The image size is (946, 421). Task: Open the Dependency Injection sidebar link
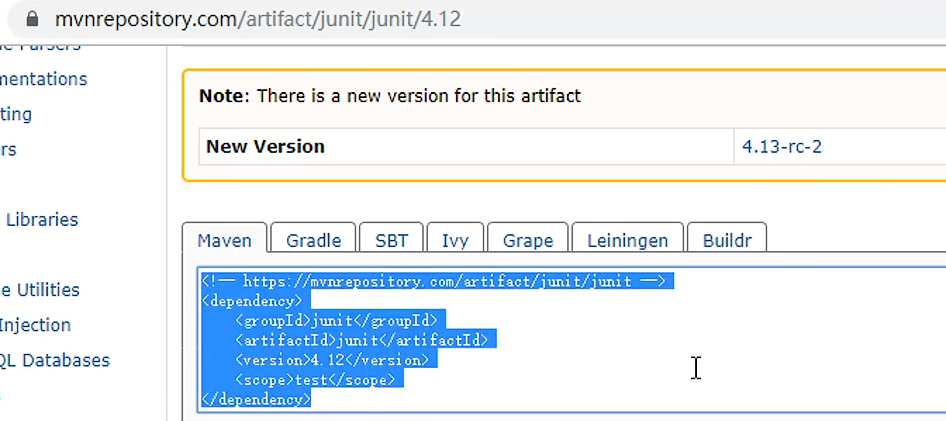pos(35,325)
